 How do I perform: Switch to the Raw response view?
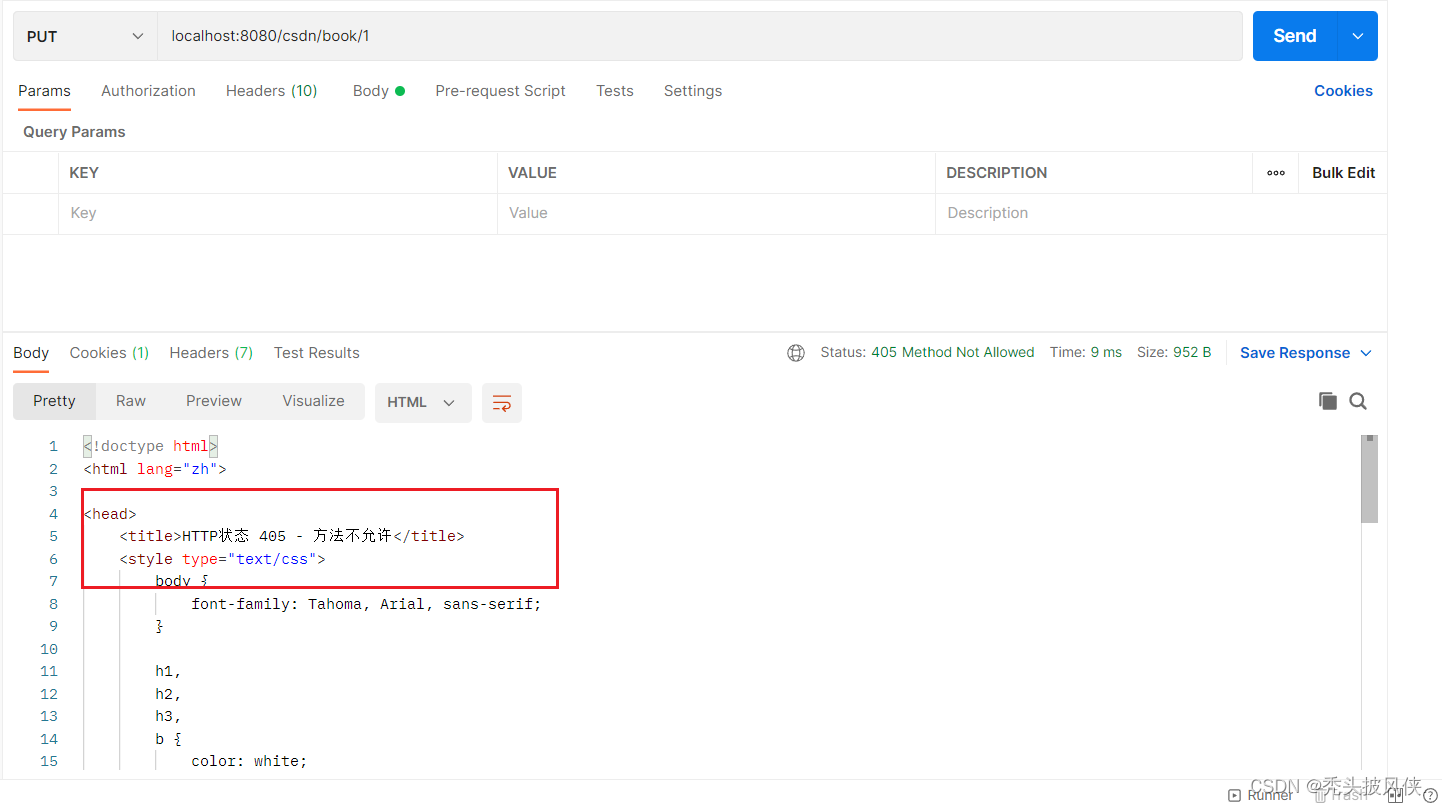pos(130,400)
